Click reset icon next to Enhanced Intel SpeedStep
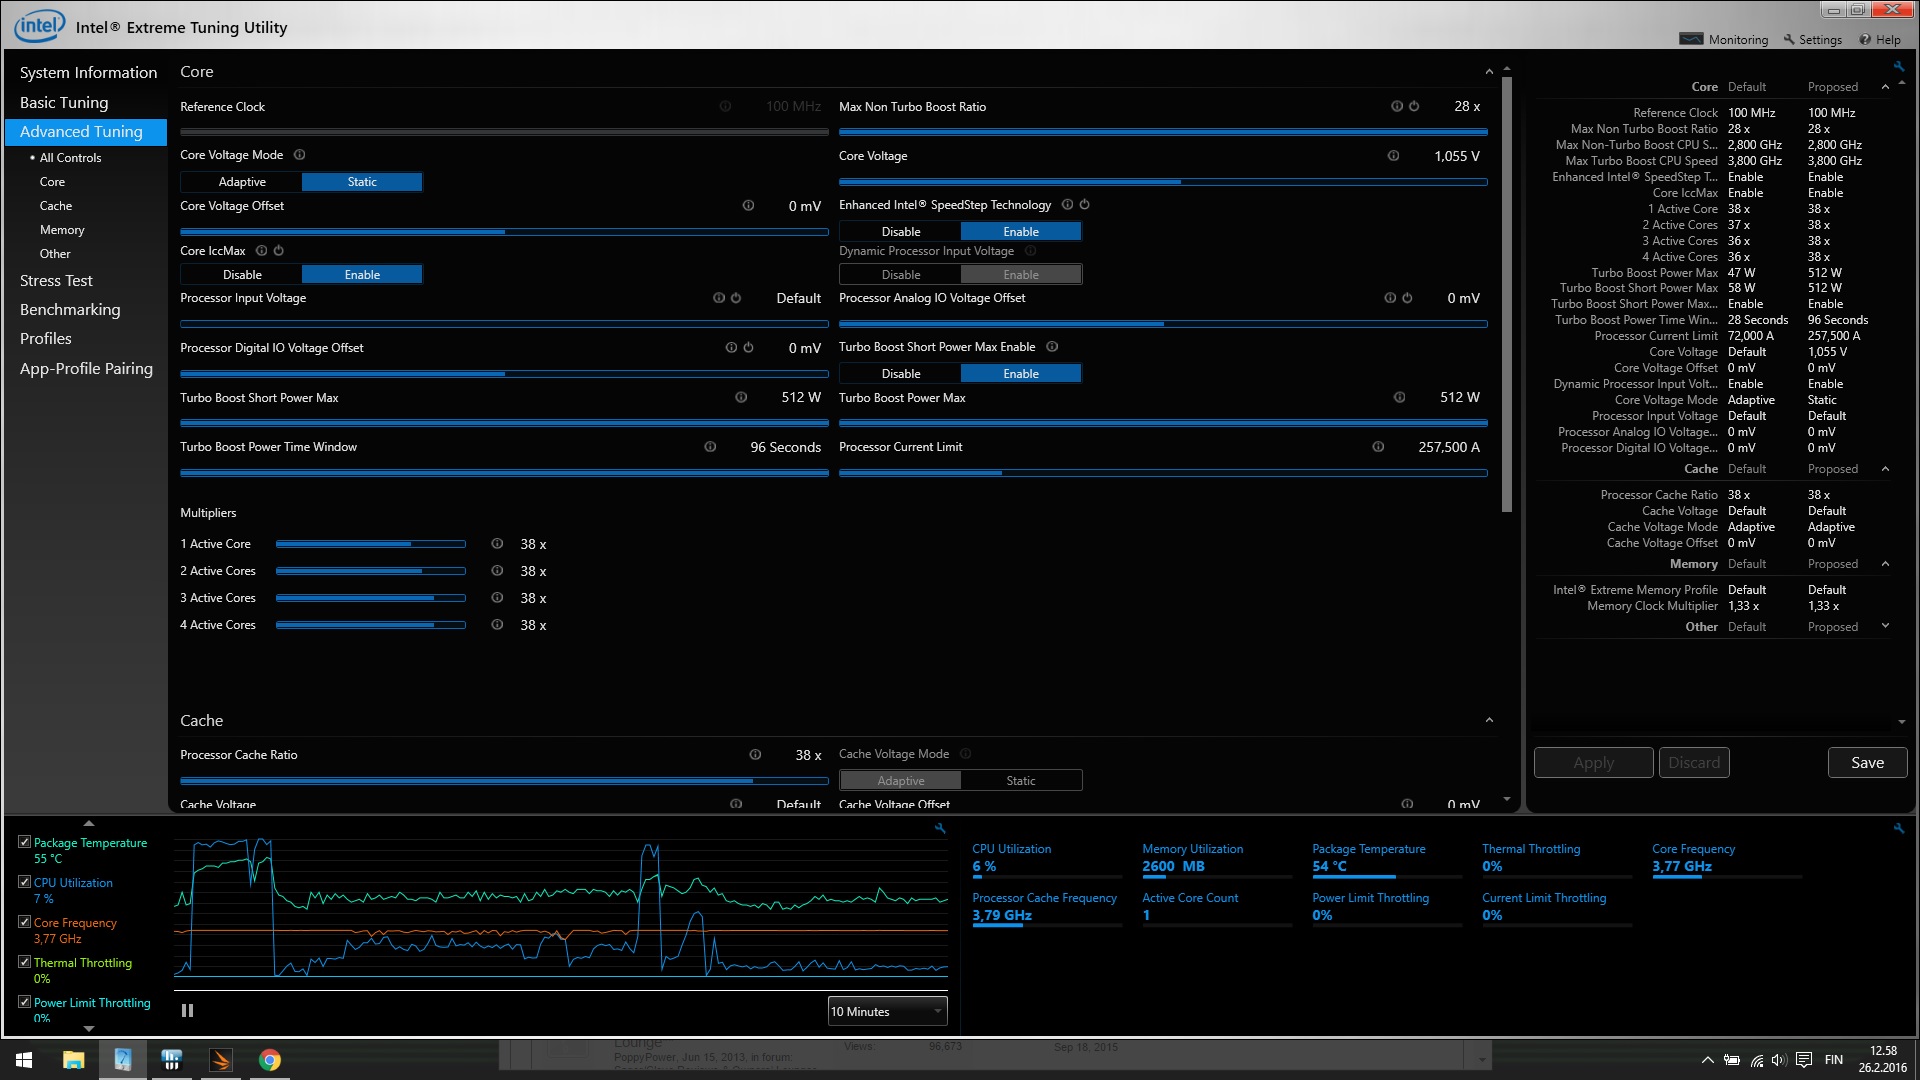The width and height of the screenshot is (1920, 1080). [x=1084, y=205]
